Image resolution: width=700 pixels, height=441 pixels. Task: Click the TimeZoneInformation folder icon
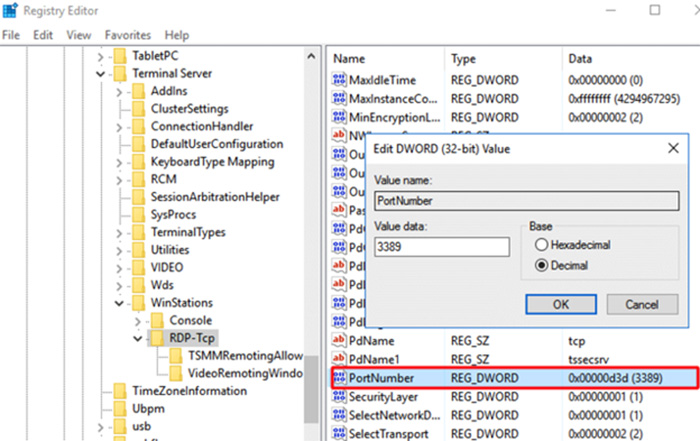(120, 391)
